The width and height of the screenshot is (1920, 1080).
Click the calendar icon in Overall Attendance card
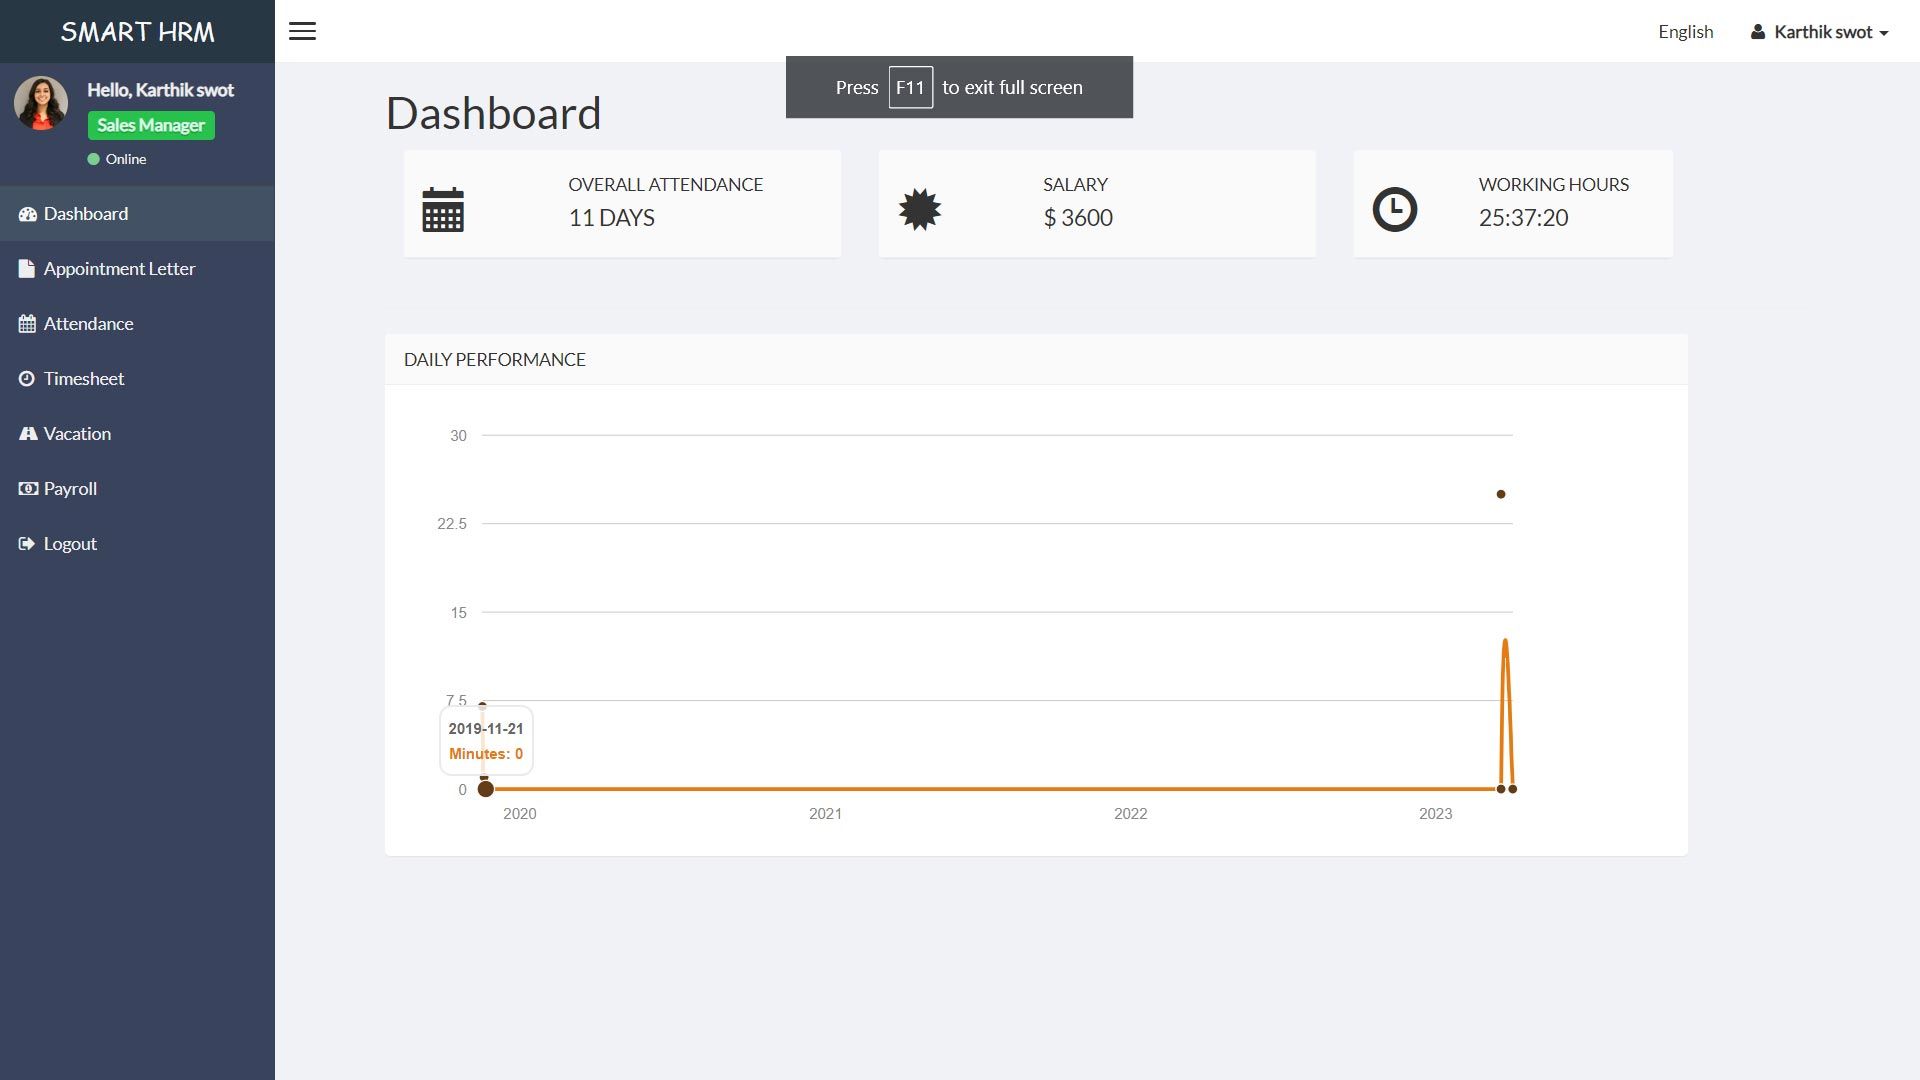point(442,210)
